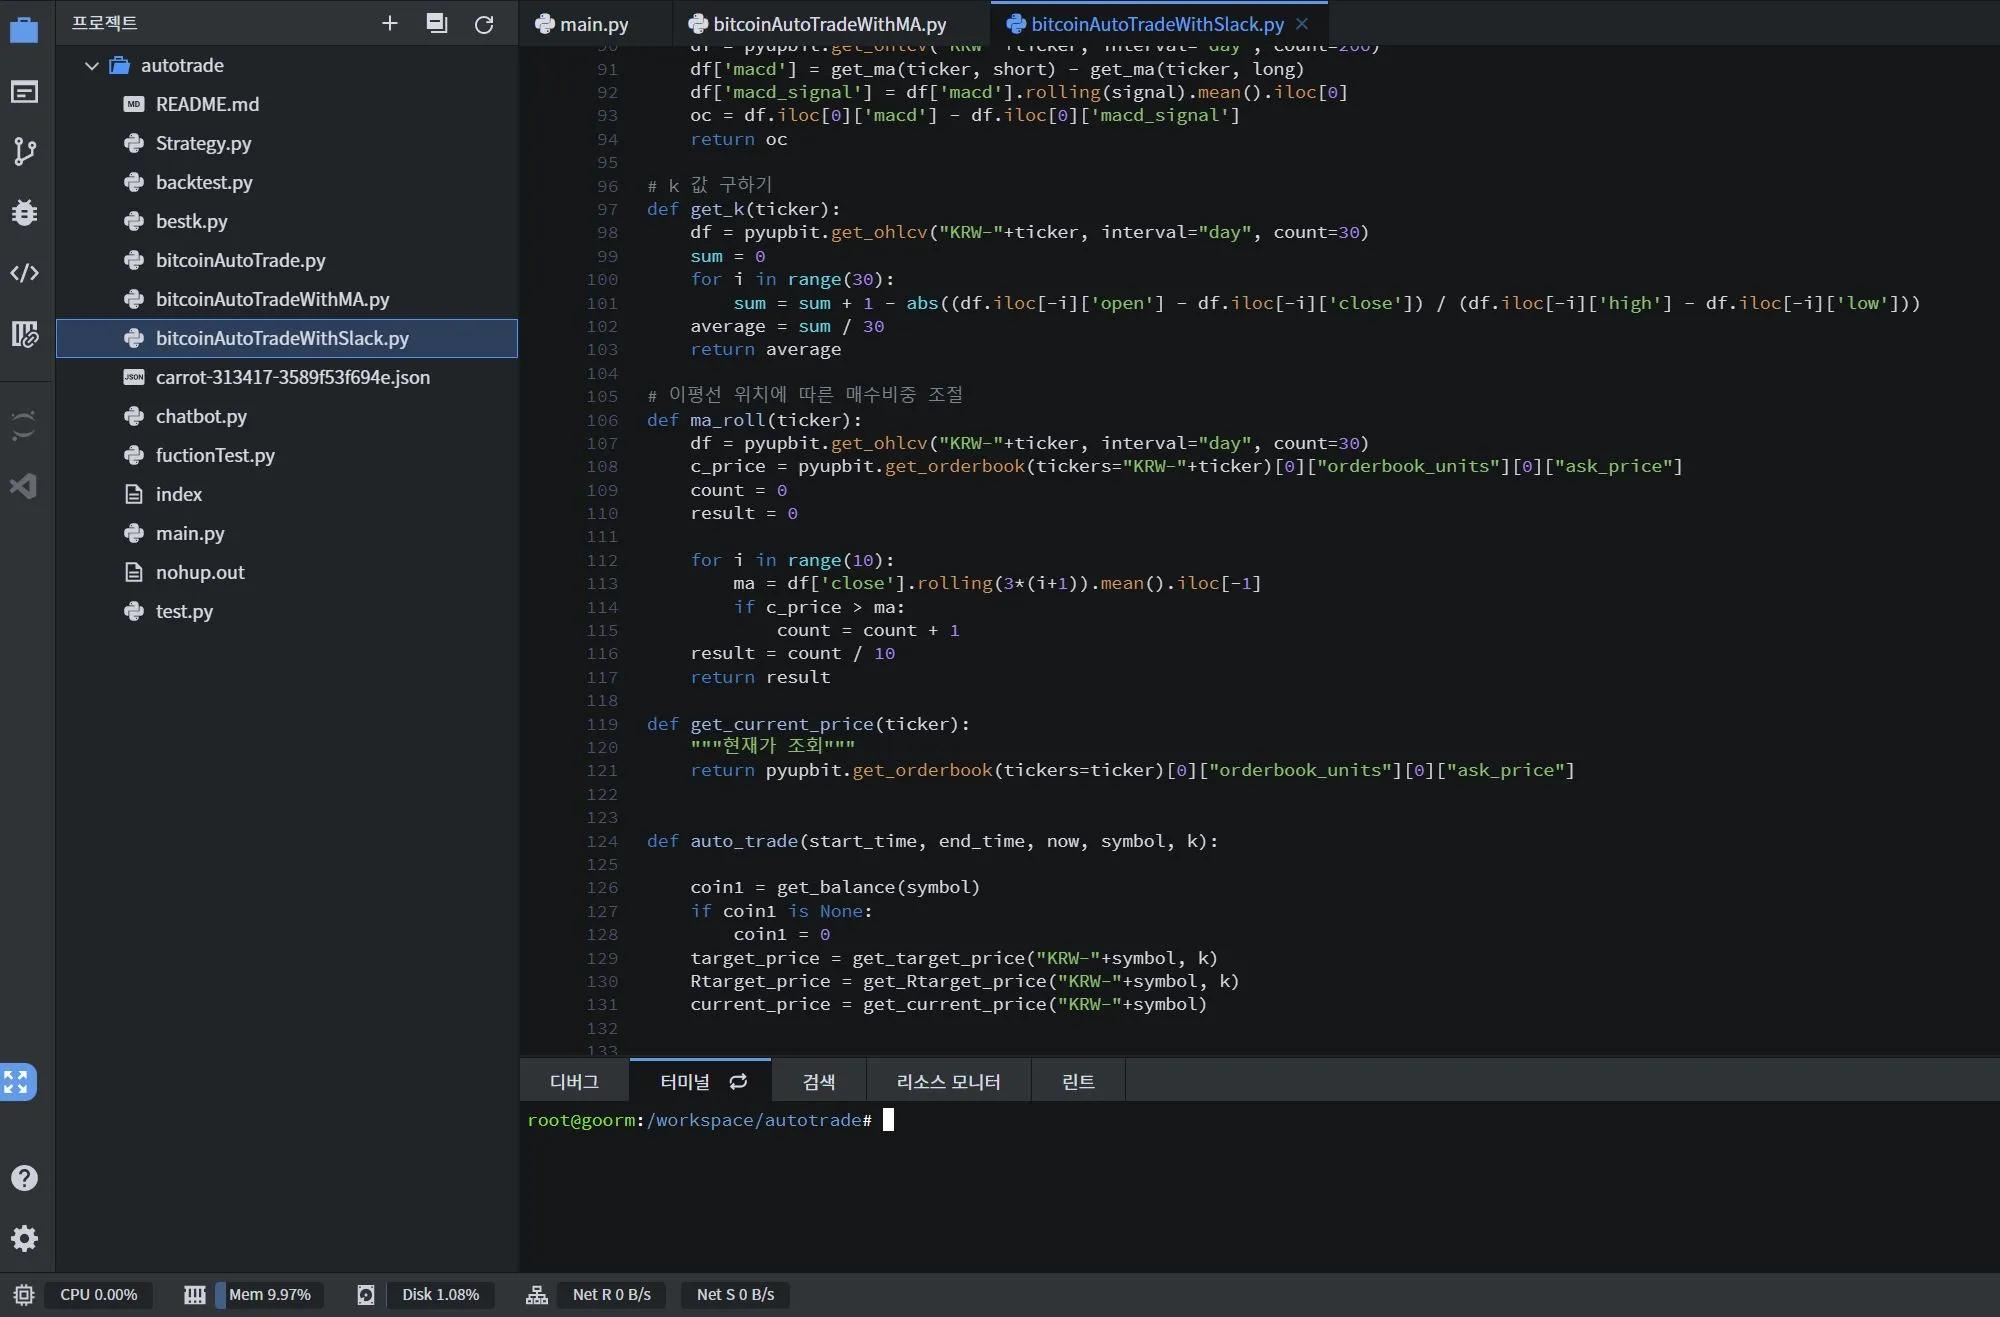Viewport: 2000px width, 1317px height.
Task: Open carrot-313417-3589f53f694e.json file
Action: (287, 377)
